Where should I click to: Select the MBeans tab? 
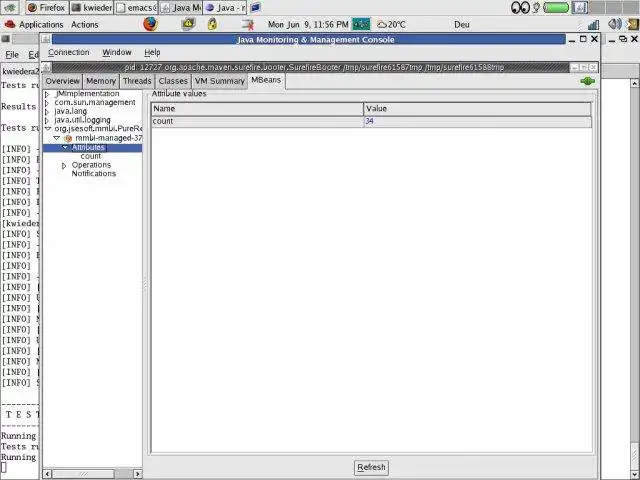point(266,80)
